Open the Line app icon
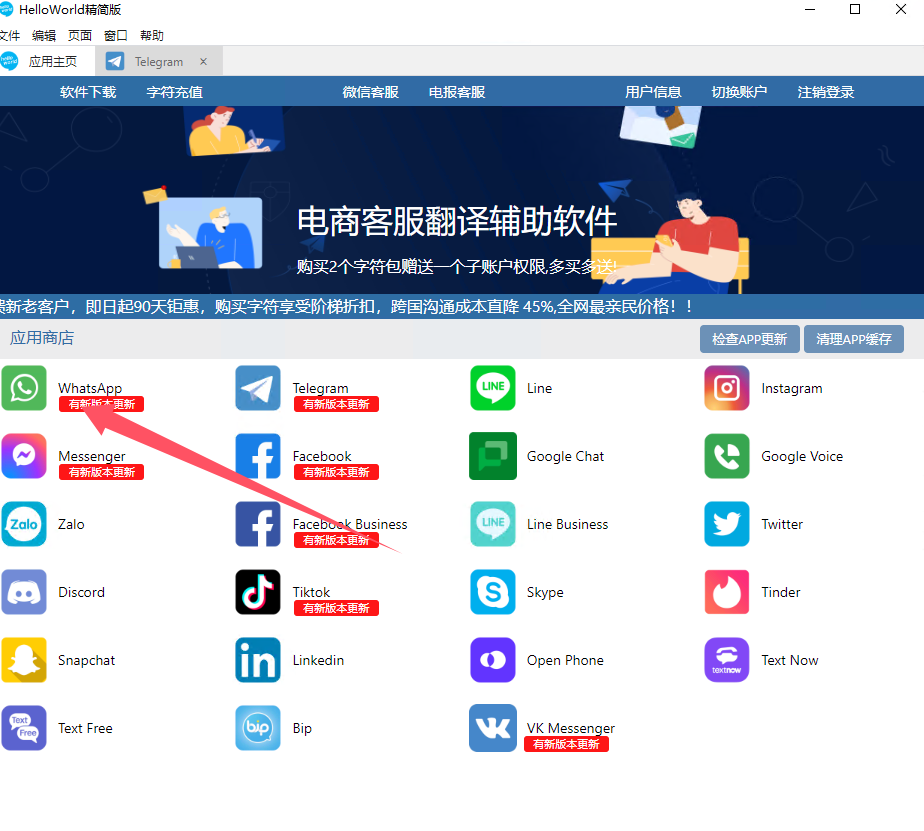Viewport: 924px width, 831px height. coord(493,388)
